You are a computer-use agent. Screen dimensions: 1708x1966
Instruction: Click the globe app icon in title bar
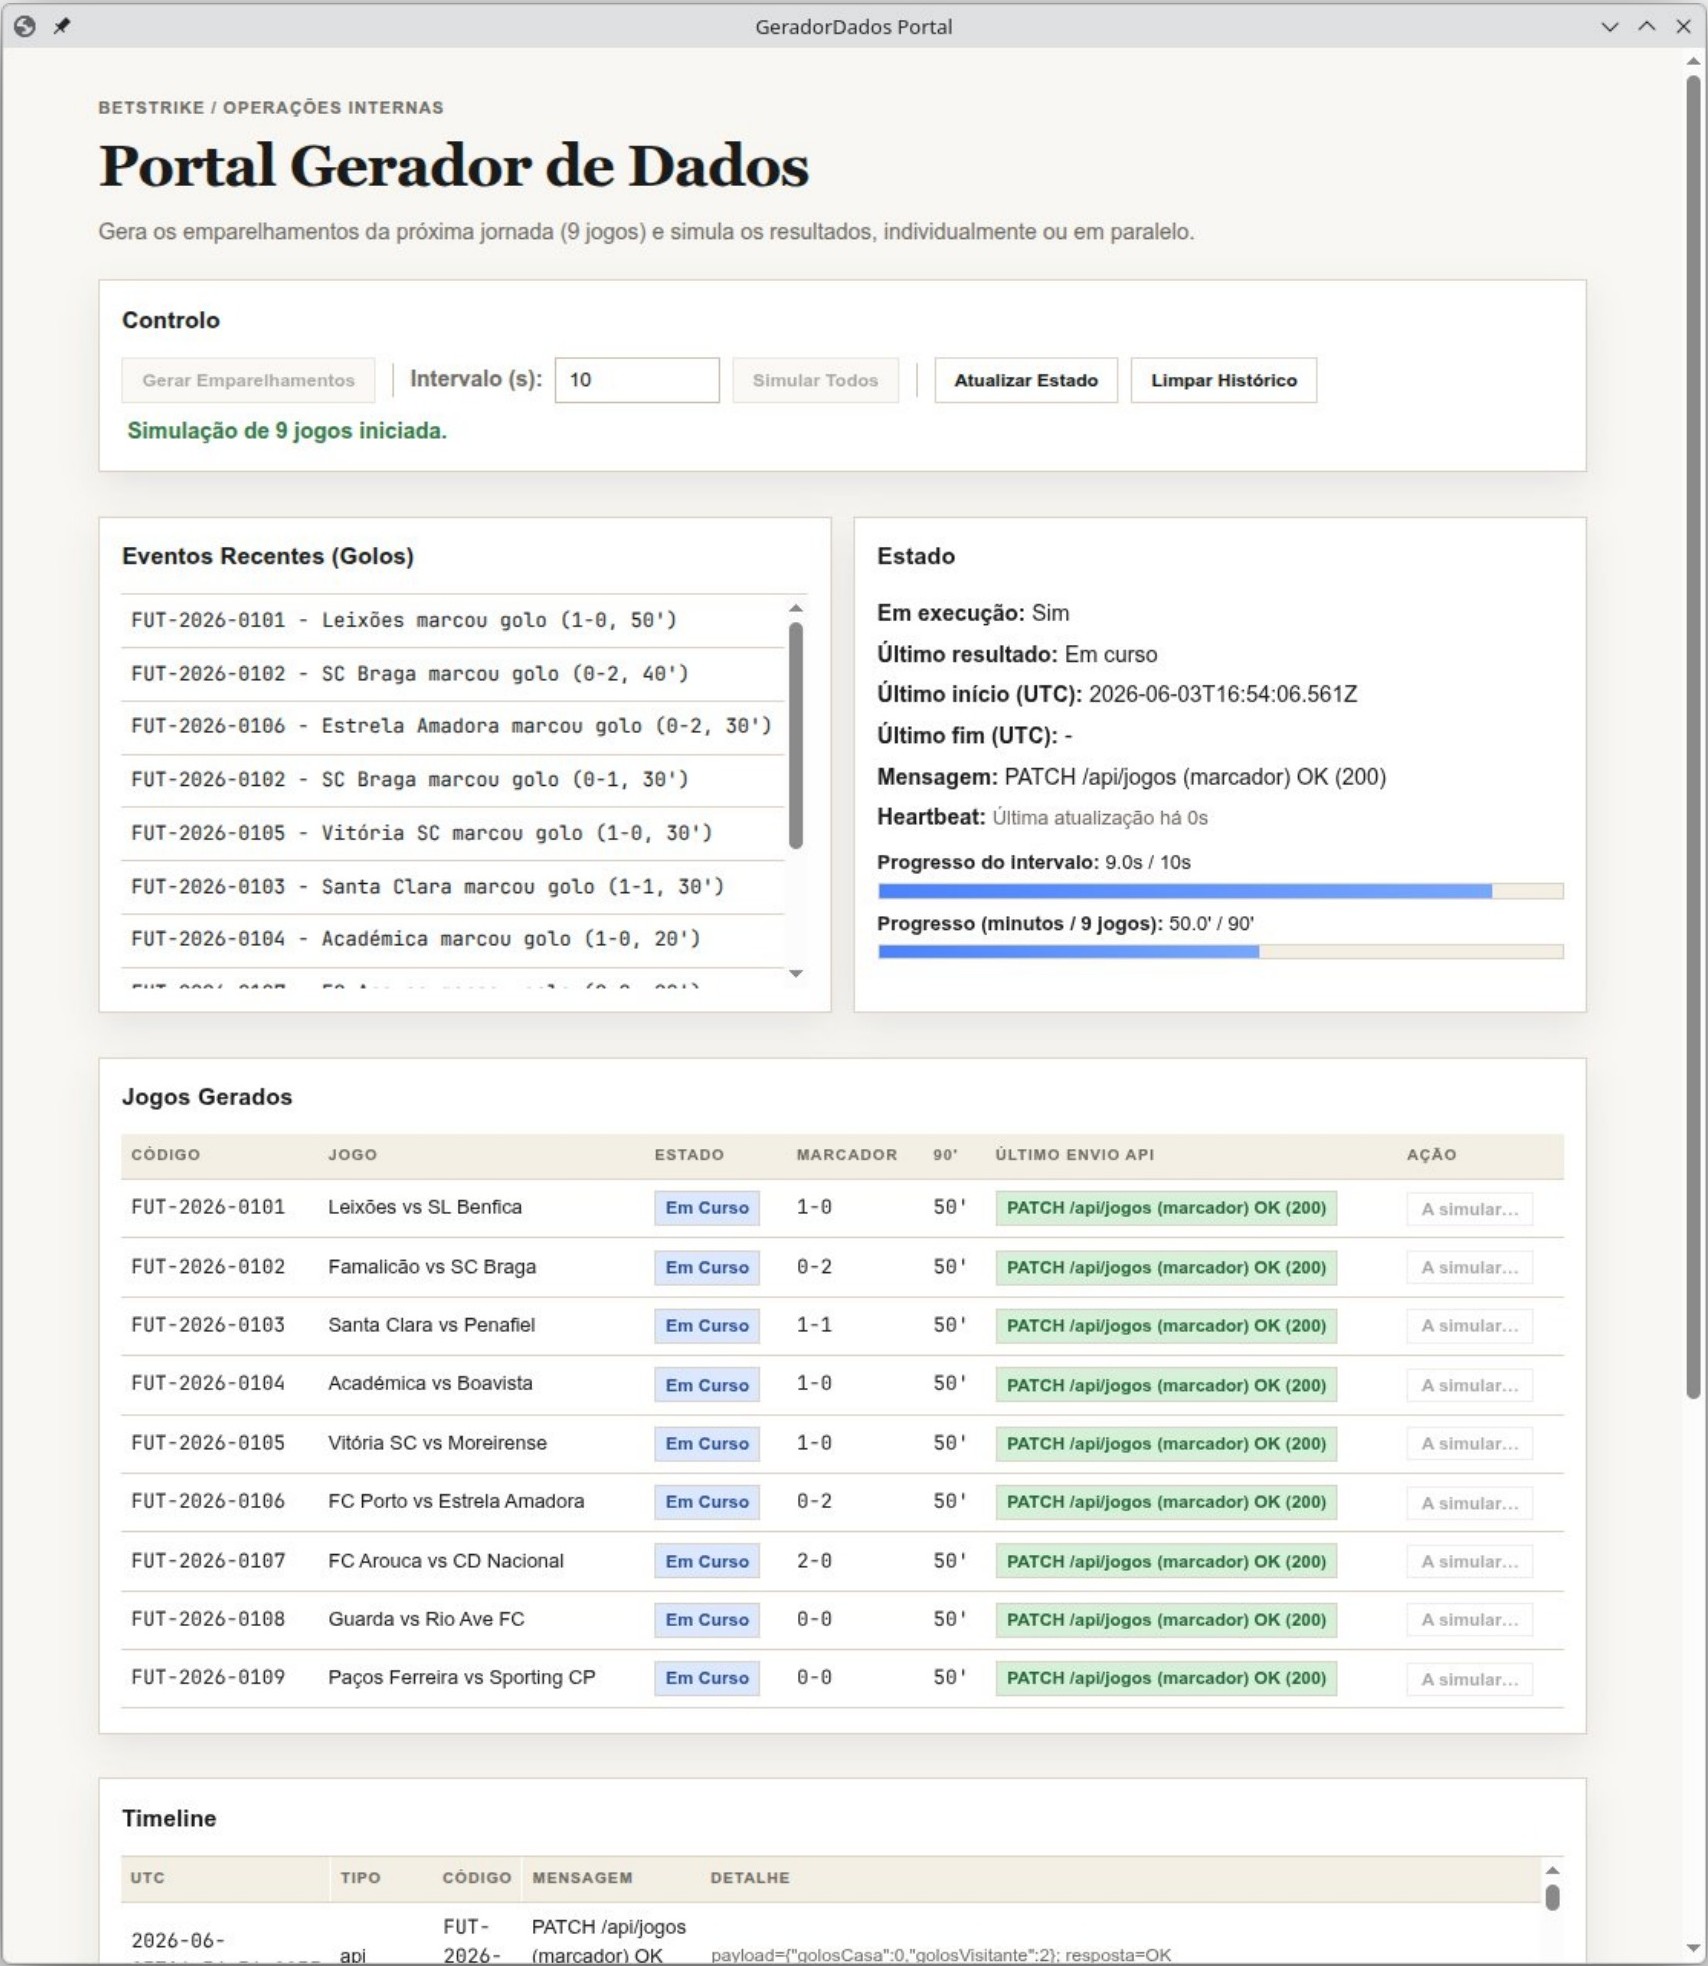click(x=25, y=27)
